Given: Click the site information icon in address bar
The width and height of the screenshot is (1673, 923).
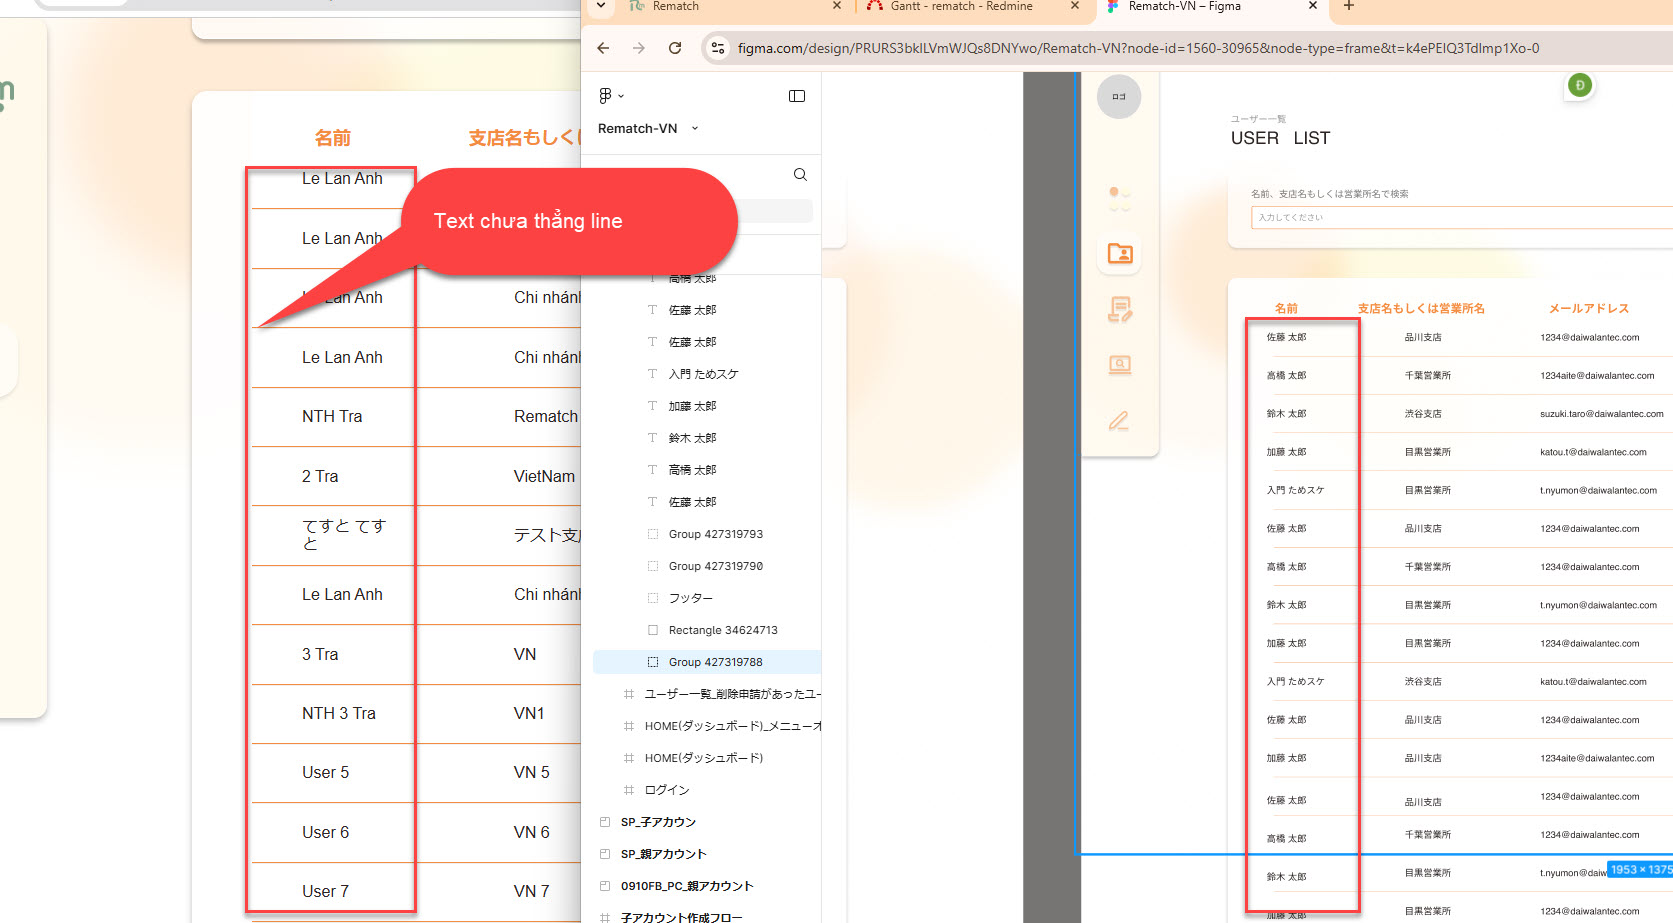Looking at the screenshot, I should [x=717, y=48].
